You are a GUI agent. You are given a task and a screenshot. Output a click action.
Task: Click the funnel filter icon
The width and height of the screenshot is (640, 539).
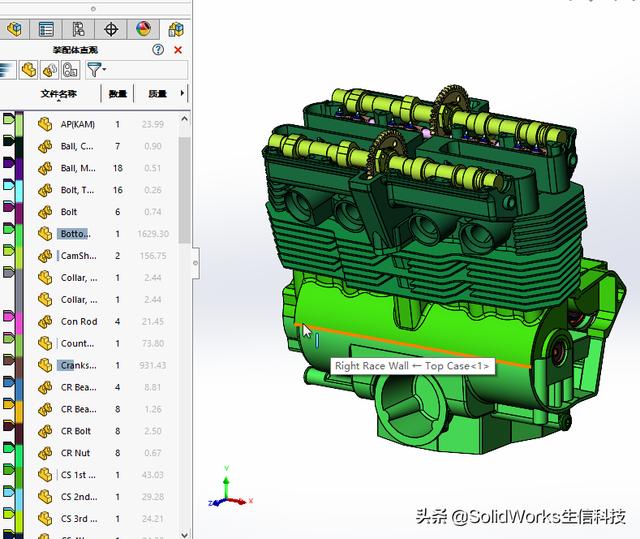click(x=93, y=70)
